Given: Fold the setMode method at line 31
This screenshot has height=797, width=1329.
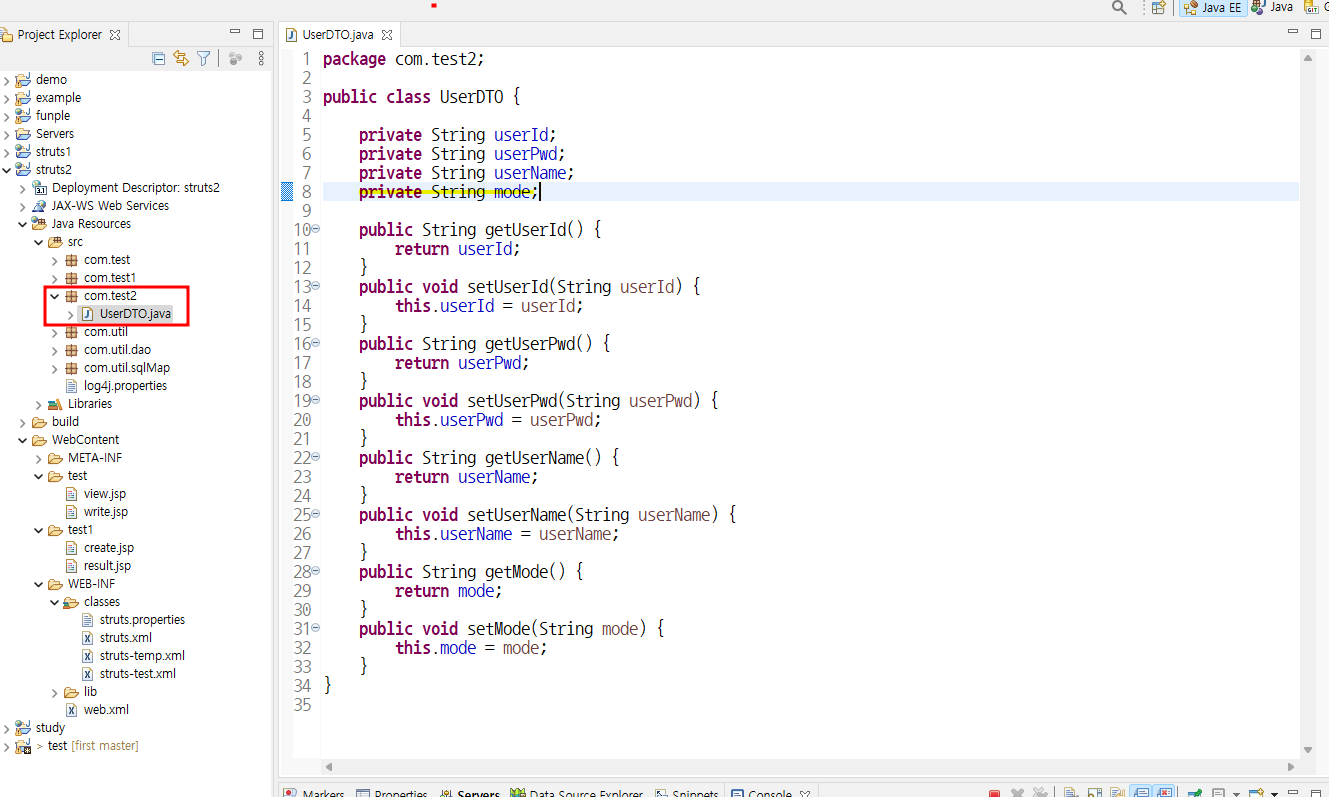Looking at the screenshot, I should tap(316, 628).
